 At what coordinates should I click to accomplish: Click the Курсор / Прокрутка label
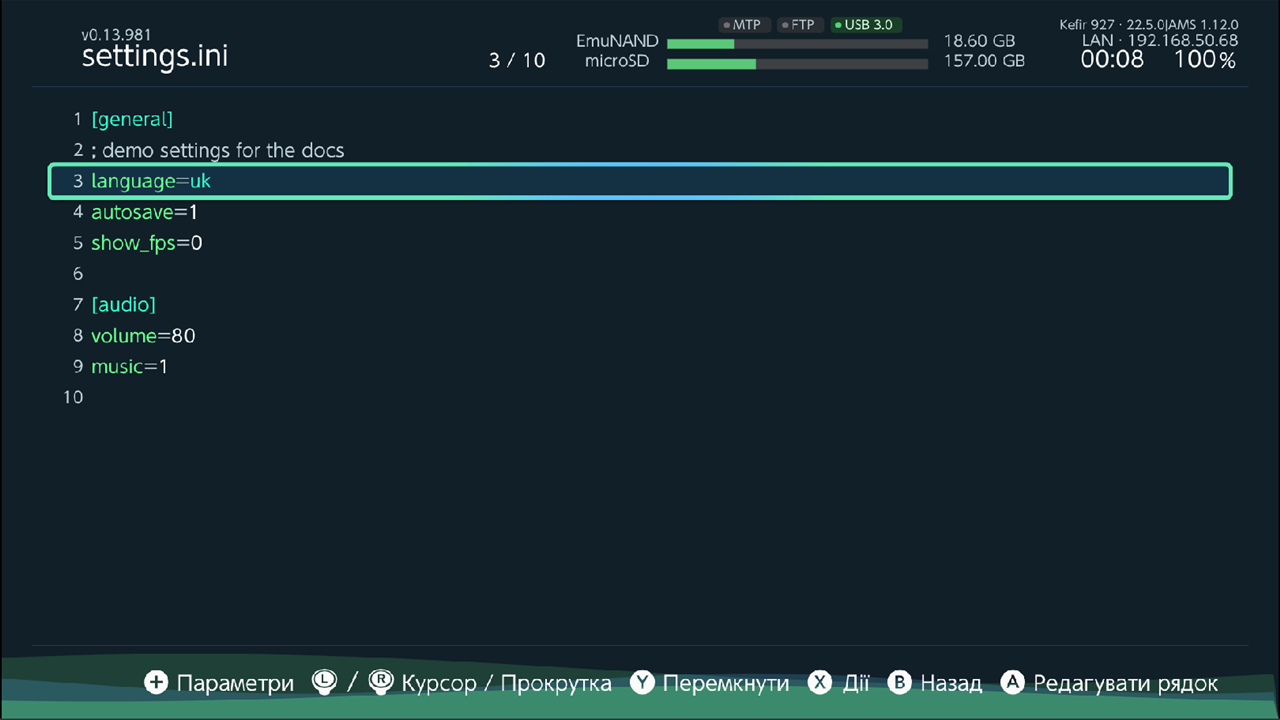(506, 684)
